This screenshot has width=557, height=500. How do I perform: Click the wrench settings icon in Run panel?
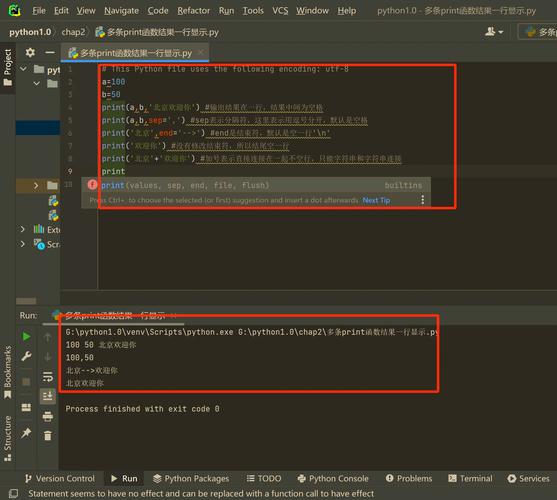tap(26, 356)
